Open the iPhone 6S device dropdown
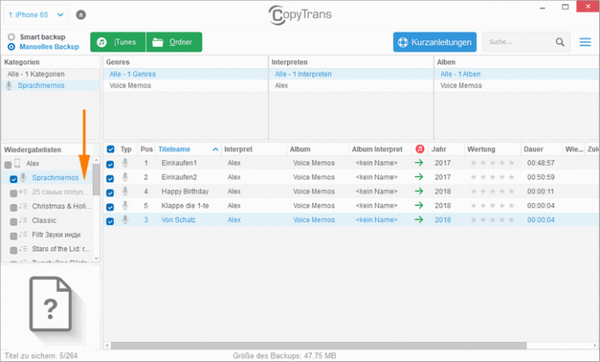The height and width of the screenshot is (362, 600). (x=36, y=15)
